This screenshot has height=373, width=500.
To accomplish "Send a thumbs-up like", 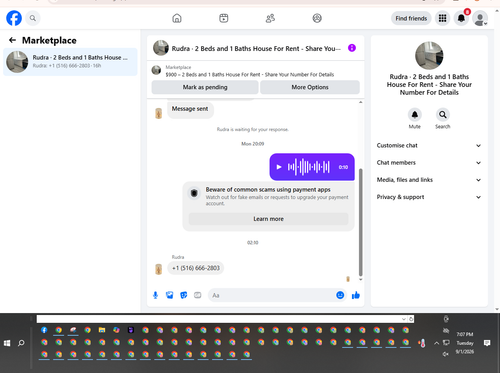I will point(356,295).
